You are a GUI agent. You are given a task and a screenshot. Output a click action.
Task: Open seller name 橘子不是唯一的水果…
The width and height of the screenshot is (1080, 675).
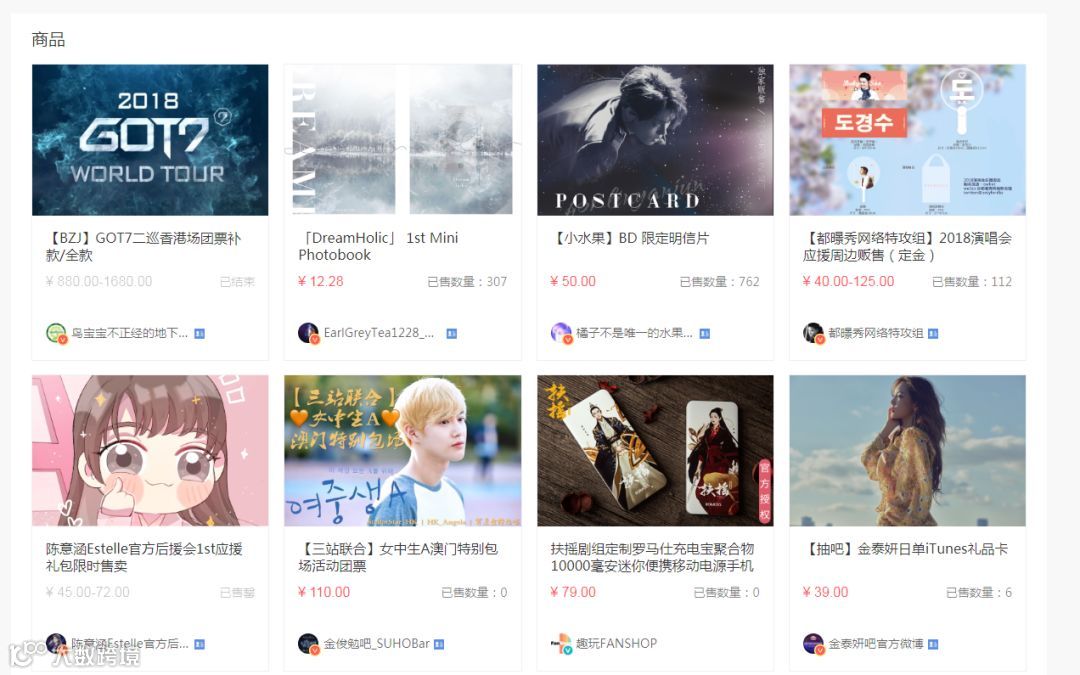tap(634, 333)
